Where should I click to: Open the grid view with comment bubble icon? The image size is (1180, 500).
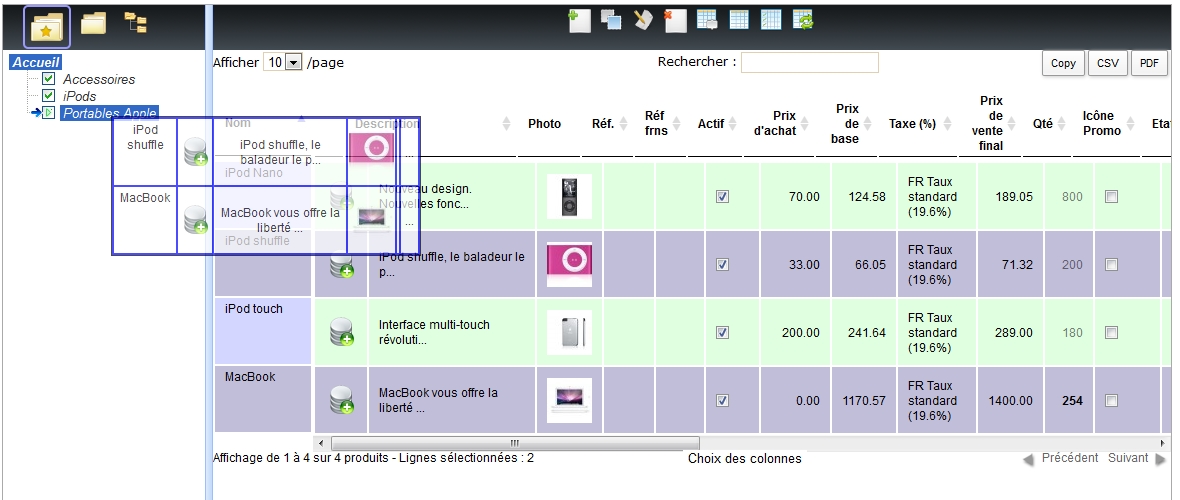pos(707,20)
